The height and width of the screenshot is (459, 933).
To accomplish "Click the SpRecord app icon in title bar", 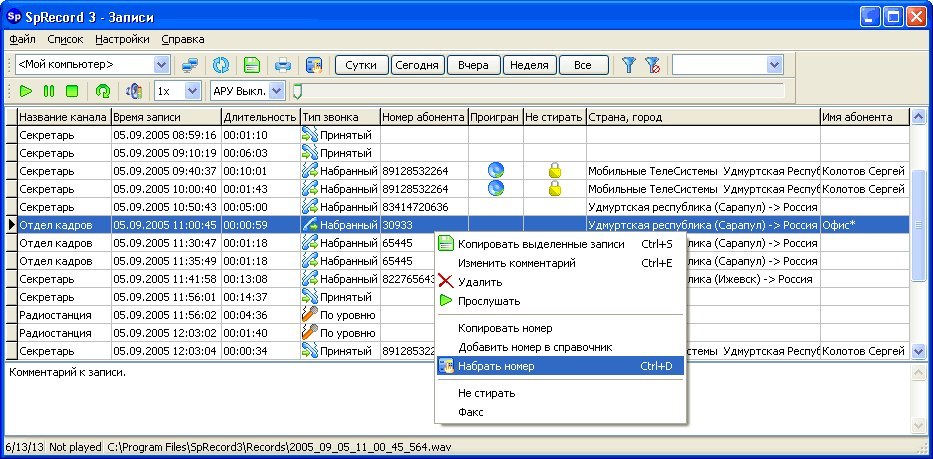I will pos(13,16).
